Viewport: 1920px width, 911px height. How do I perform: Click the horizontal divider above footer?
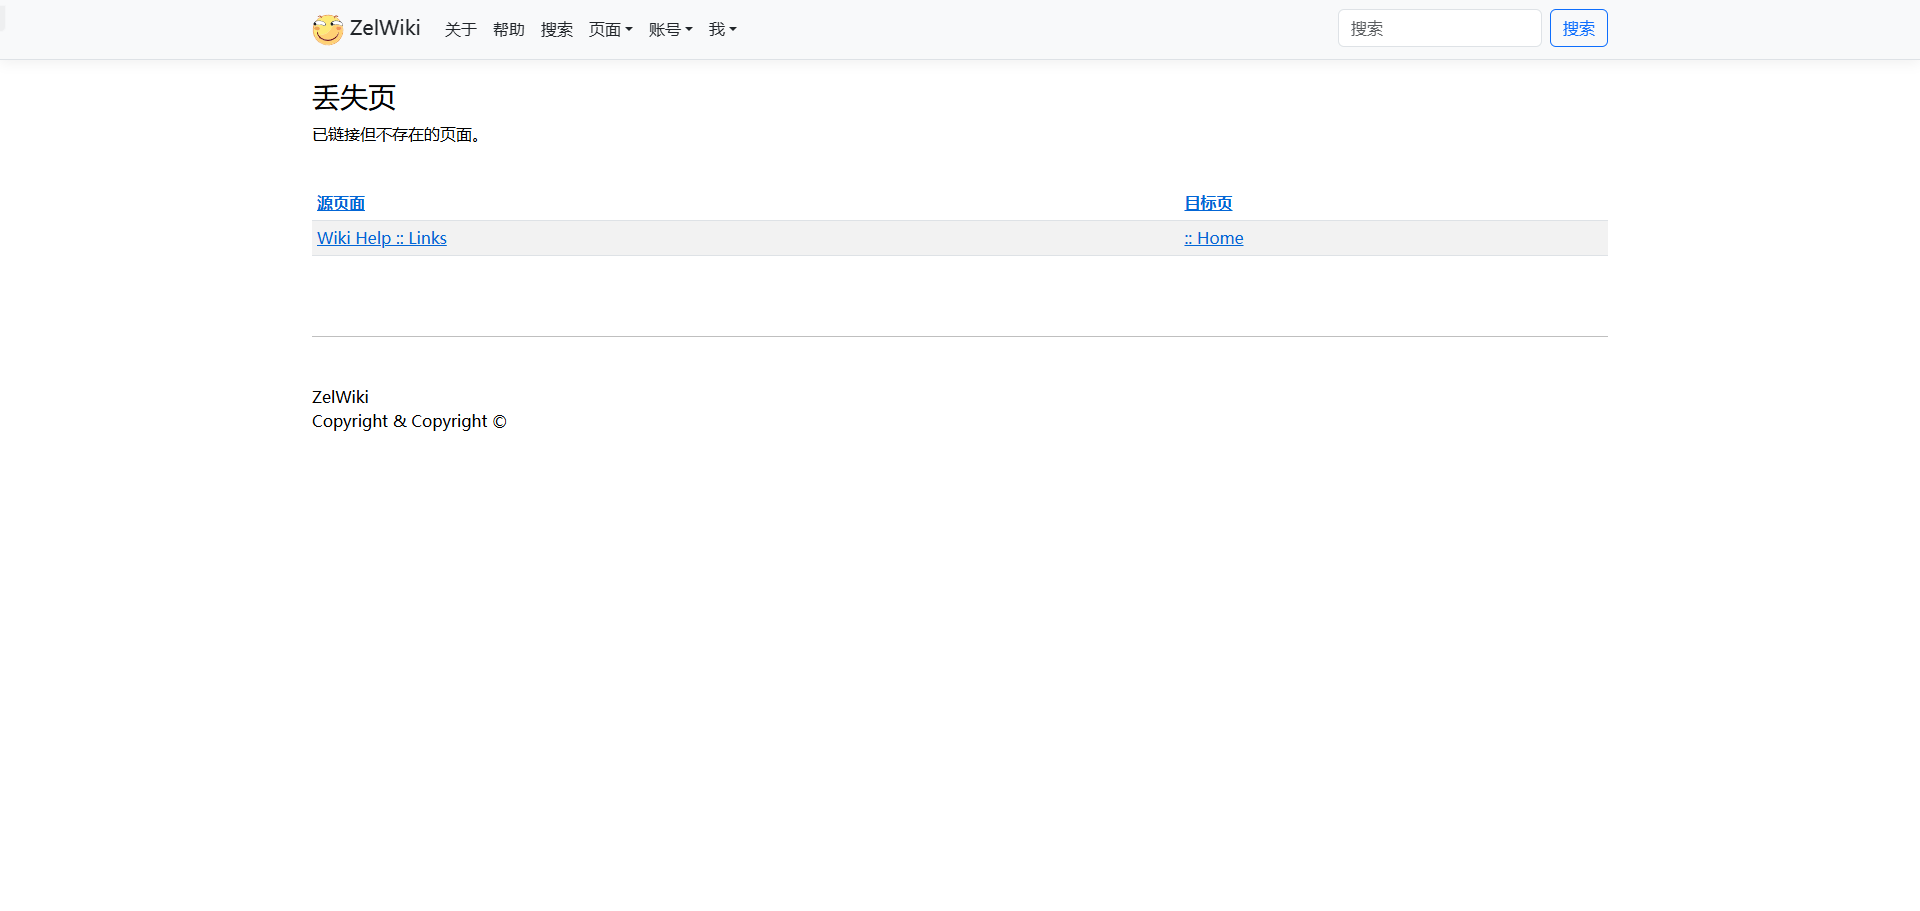coord(960,336)
